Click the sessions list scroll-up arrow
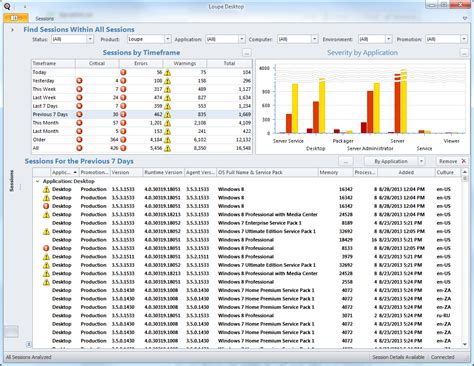This screenshot has height=366, width=474. coord(465,172)
